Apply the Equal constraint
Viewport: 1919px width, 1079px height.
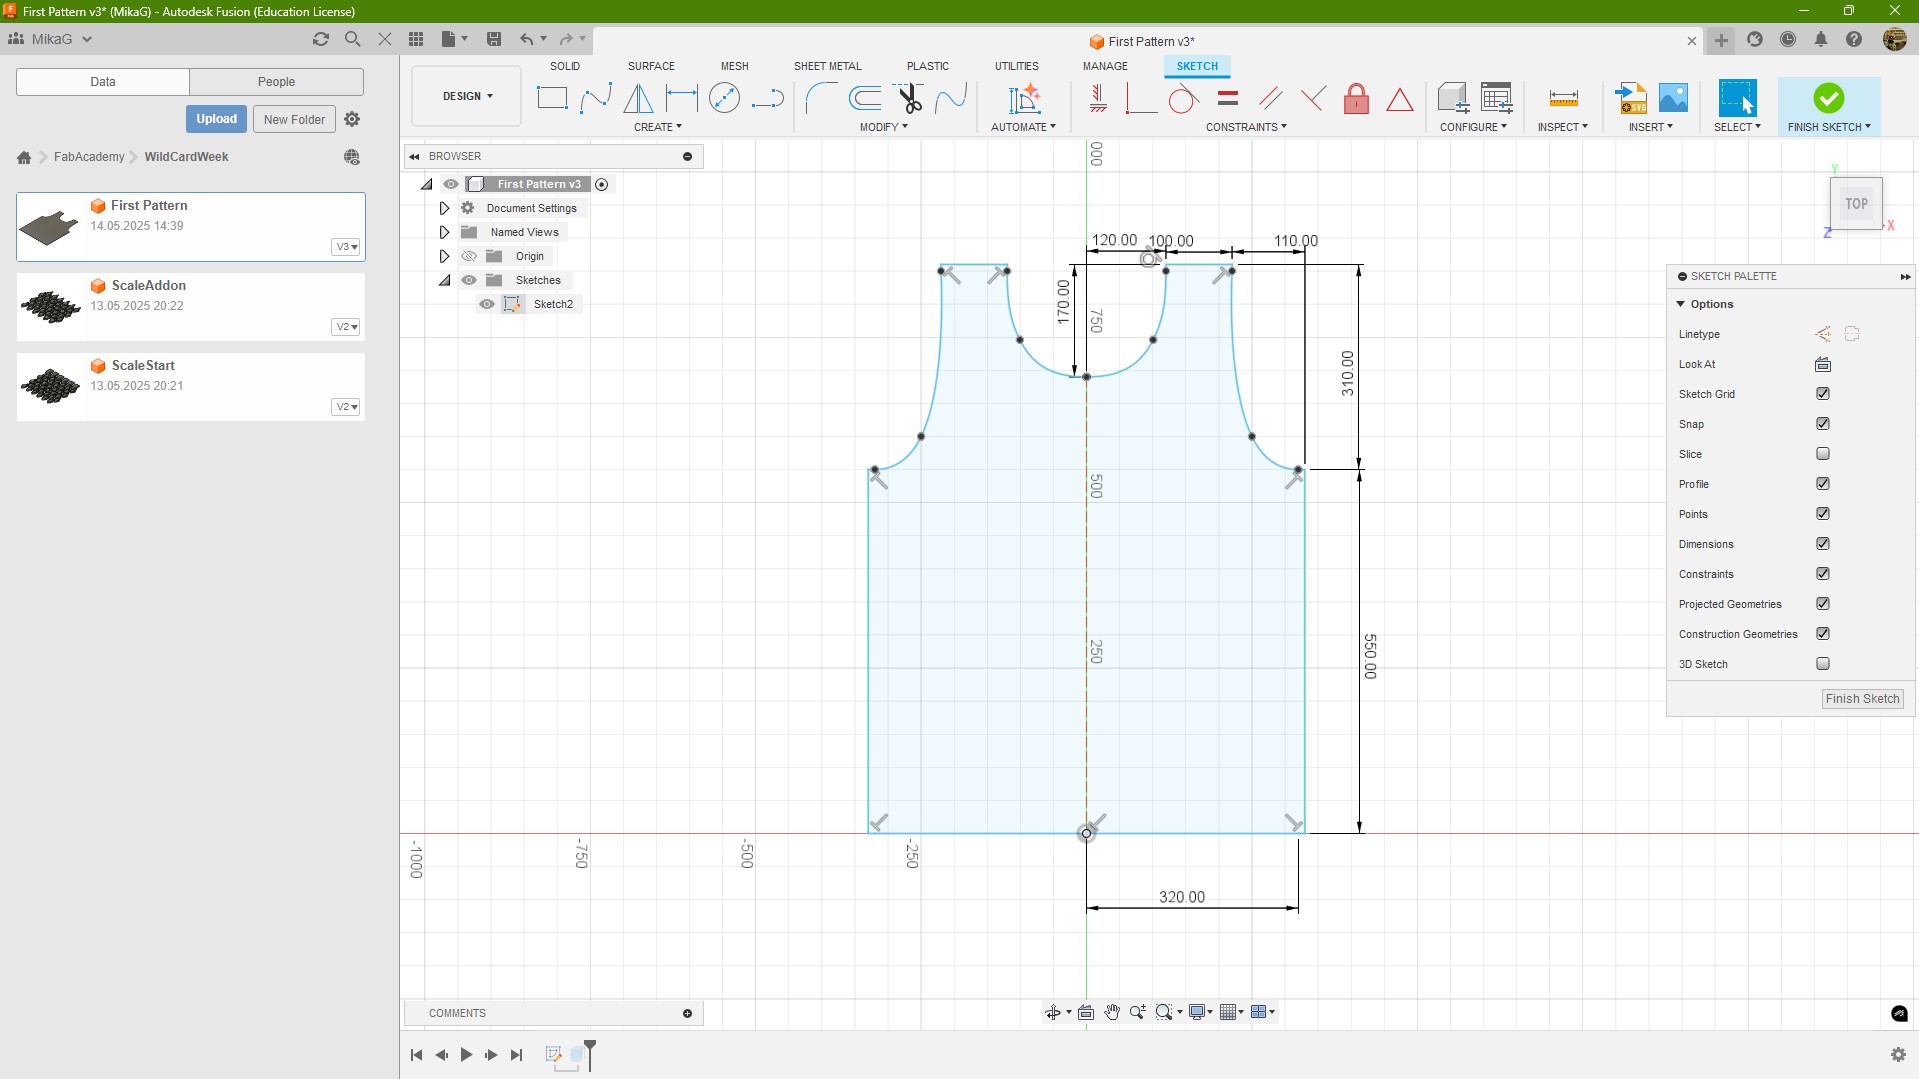pos(1228,98)
